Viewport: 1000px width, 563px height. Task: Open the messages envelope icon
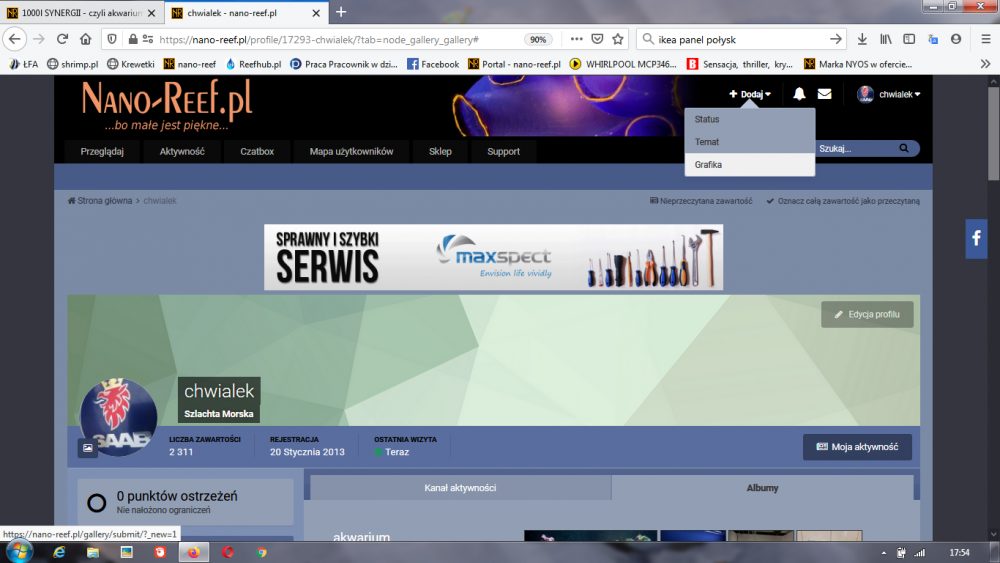pos(824,94)
